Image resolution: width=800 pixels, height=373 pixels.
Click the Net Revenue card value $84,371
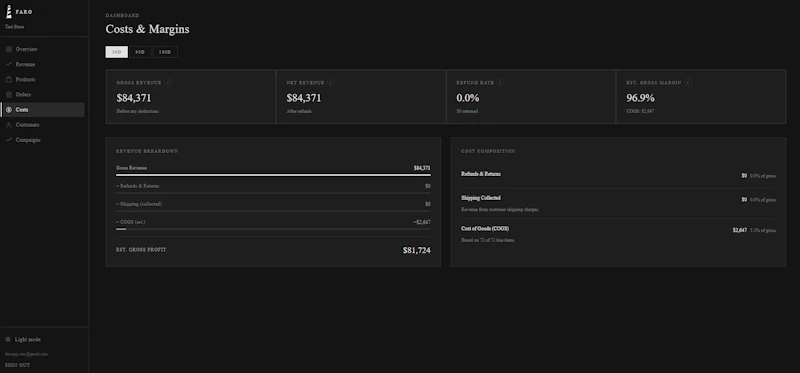point(304,98)
